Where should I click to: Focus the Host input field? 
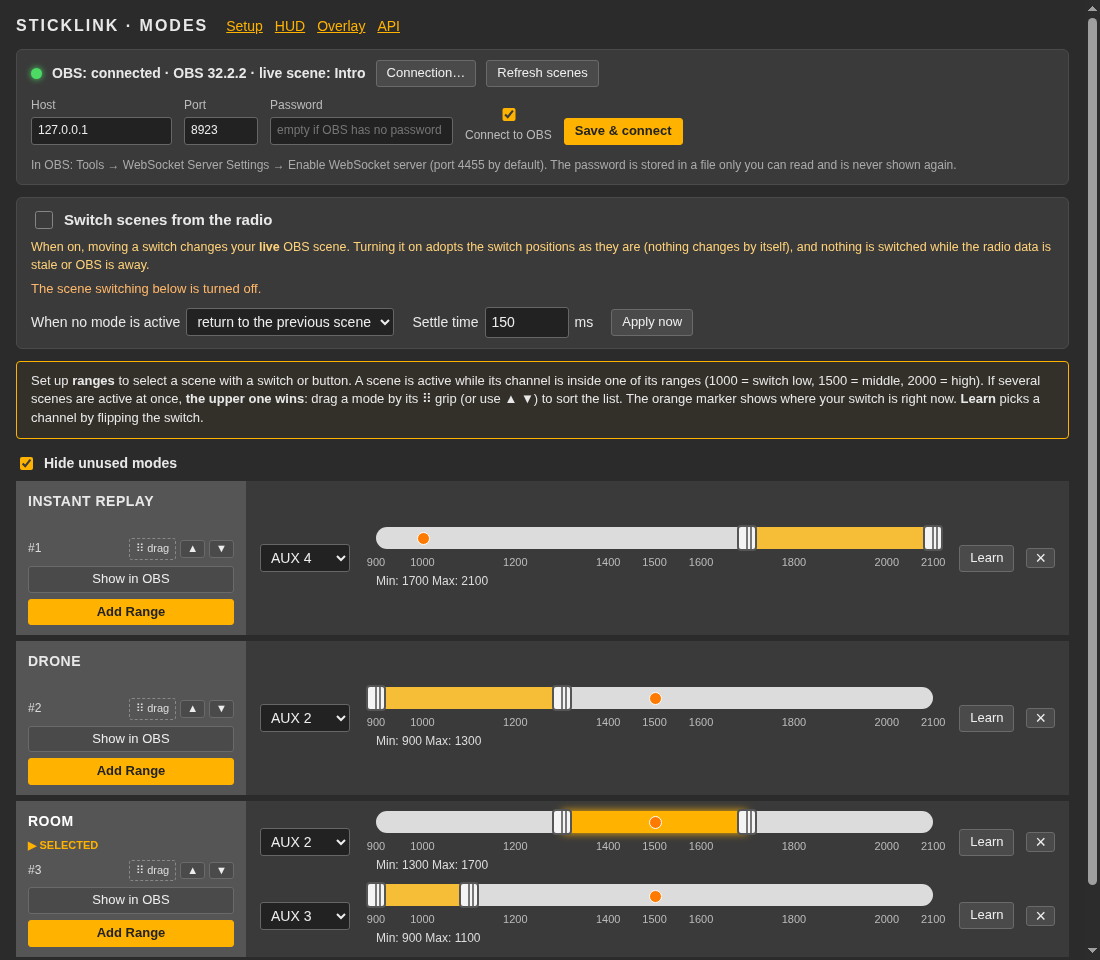click(102, 131)
